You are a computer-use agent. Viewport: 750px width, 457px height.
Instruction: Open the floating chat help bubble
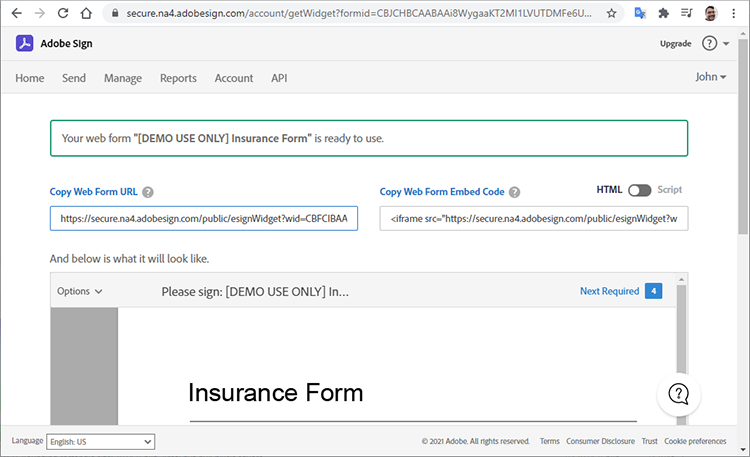(x=679, y=394)
